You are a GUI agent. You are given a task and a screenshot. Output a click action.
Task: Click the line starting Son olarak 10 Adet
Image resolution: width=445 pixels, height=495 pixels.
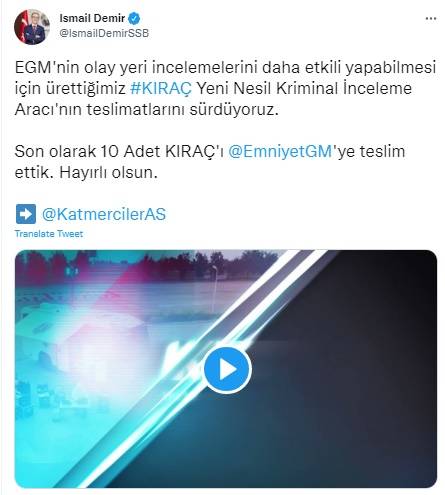point(210,151)
